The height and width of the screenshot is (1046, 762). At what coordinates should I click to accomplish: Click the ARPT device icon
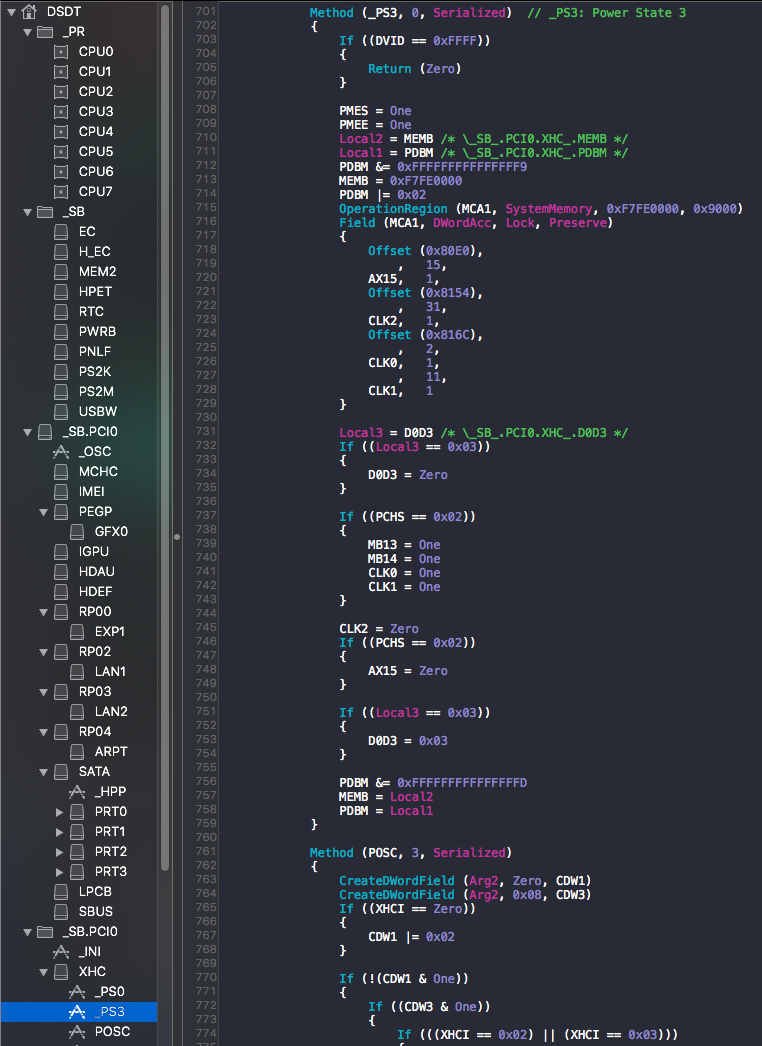(77, 752)
